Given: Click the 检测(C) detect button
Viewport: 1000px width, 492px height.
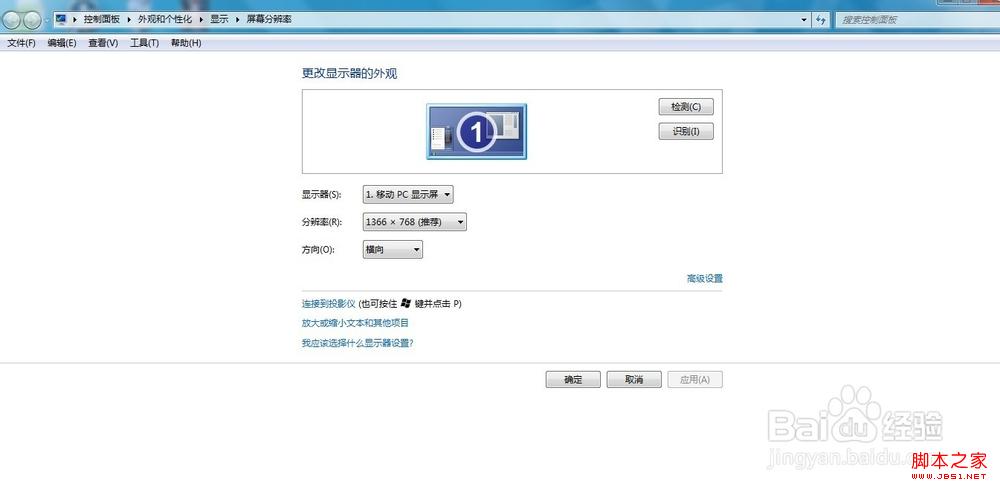Looking at the screenshot, I should [x=686, y=107].
